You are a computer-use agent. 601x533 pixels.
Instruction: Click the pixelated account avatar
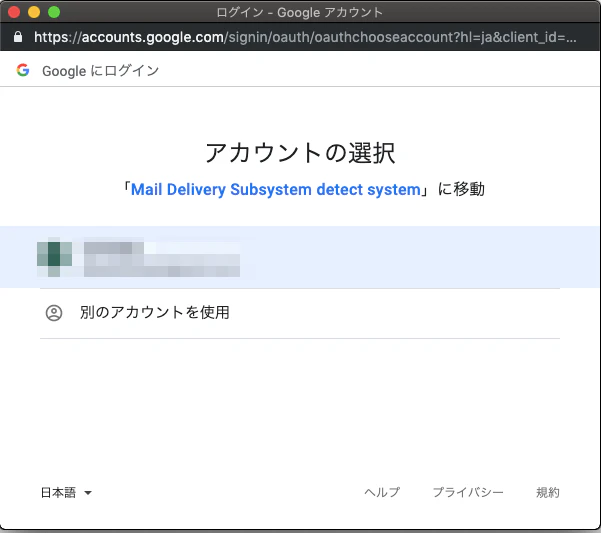point(54,257)
